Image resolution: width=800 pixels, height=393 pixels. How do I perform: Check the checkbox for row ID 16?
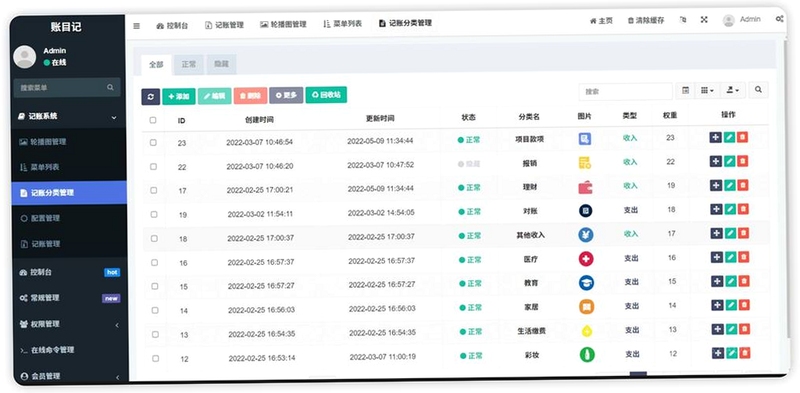coord(155,262)
